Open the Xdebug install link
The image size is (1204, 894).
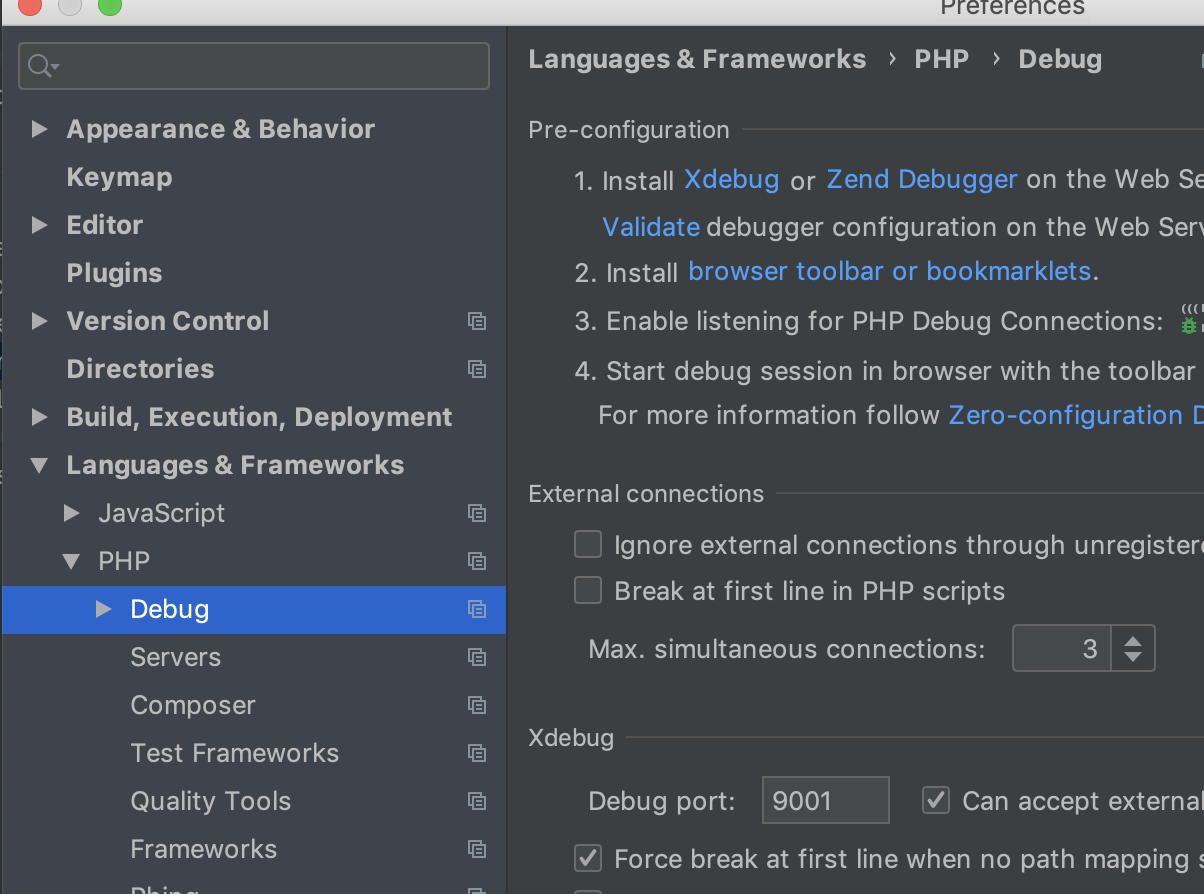[x=732, y=180]
